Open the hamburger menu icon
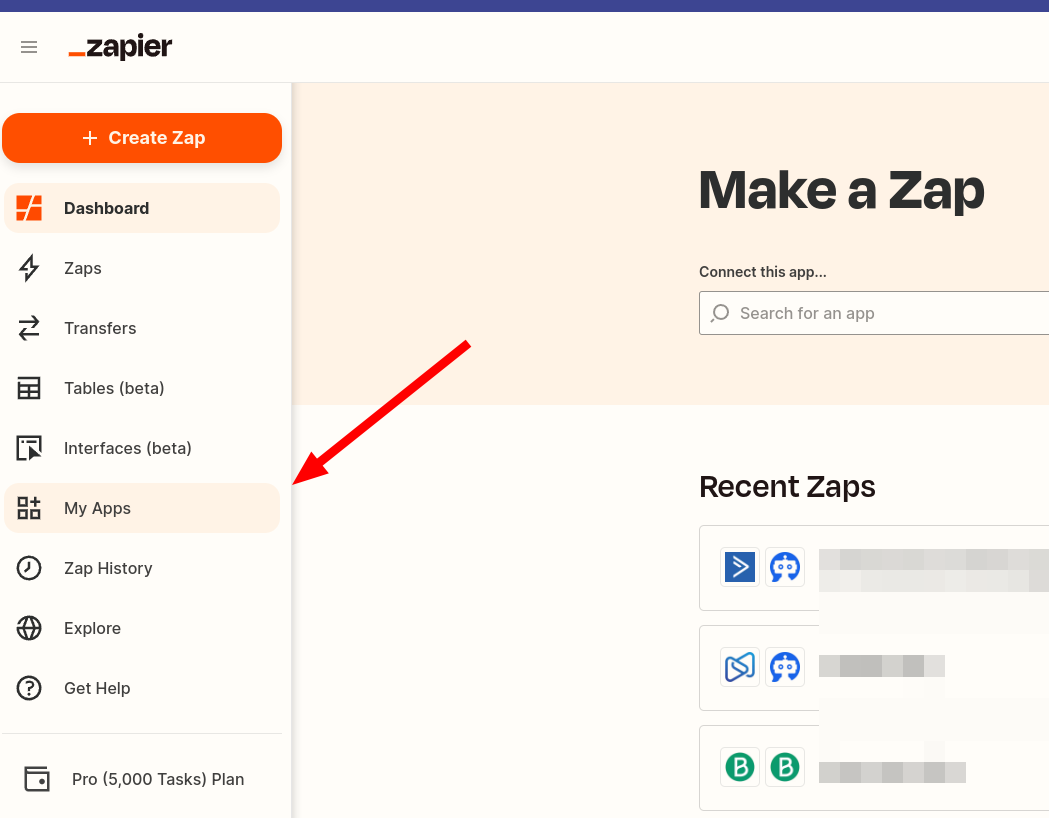Image resolution: width=1049 pixels, height=818 pixels. coord(29,47)
